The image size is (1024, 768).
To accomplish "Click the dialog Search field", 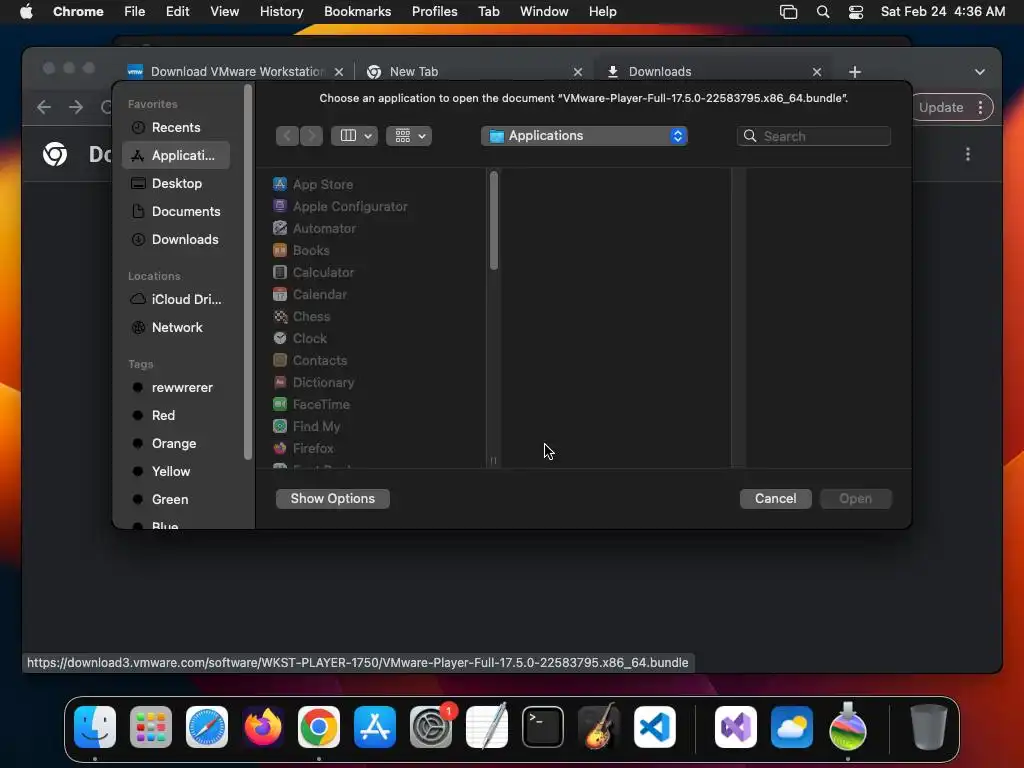I will [814, 136].
